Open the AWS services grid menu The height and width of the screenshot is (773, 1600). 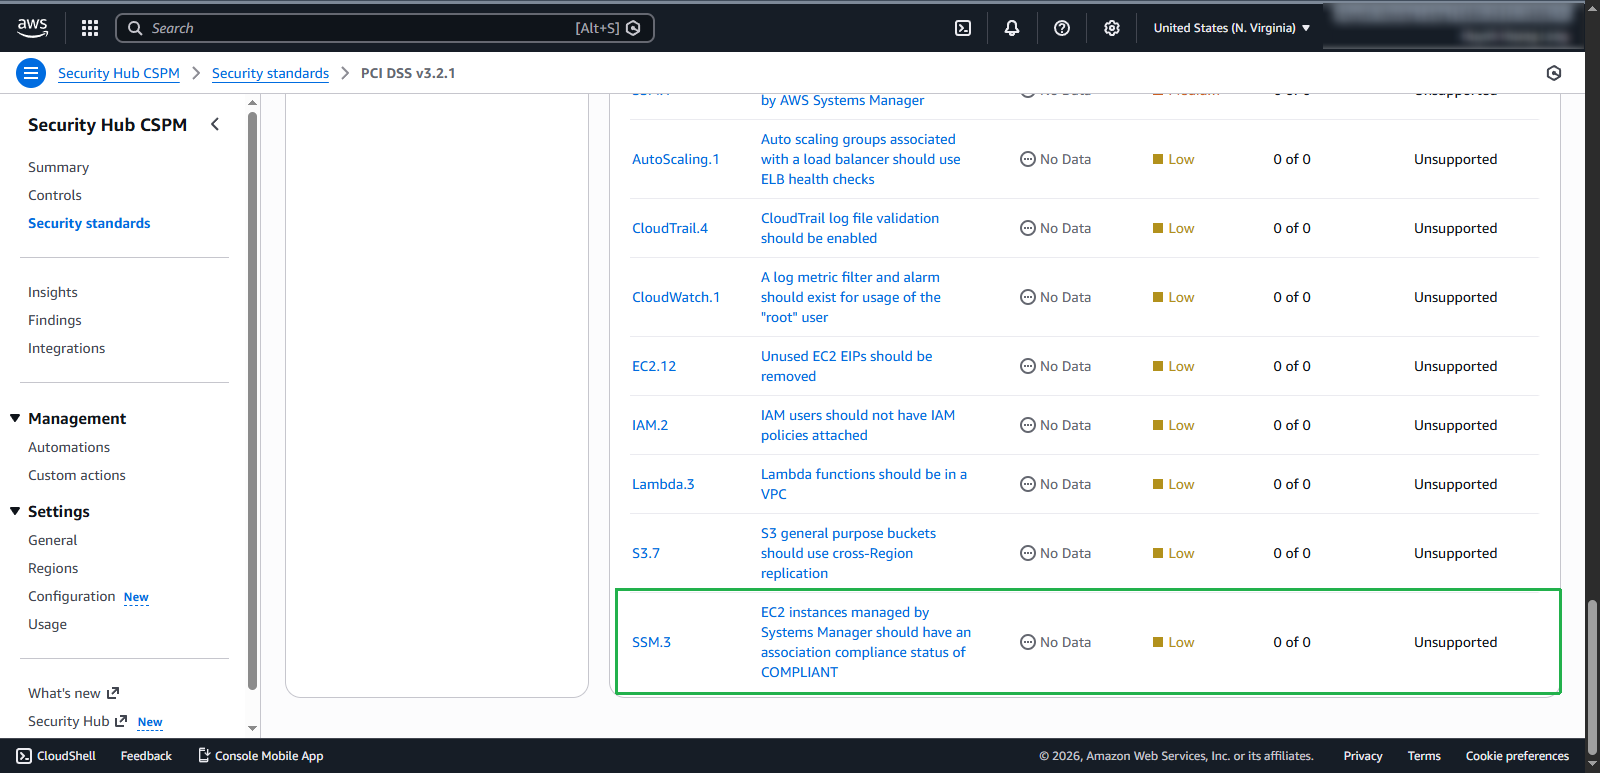90,28
